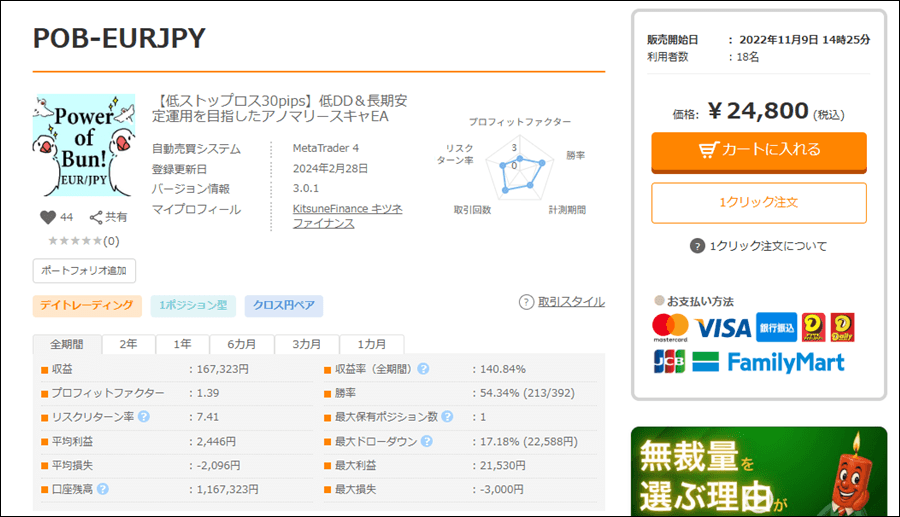The image size is (900, 517).
Task: Click help icon next to 最大ドローダウン
Action: (x=427, y=441)
